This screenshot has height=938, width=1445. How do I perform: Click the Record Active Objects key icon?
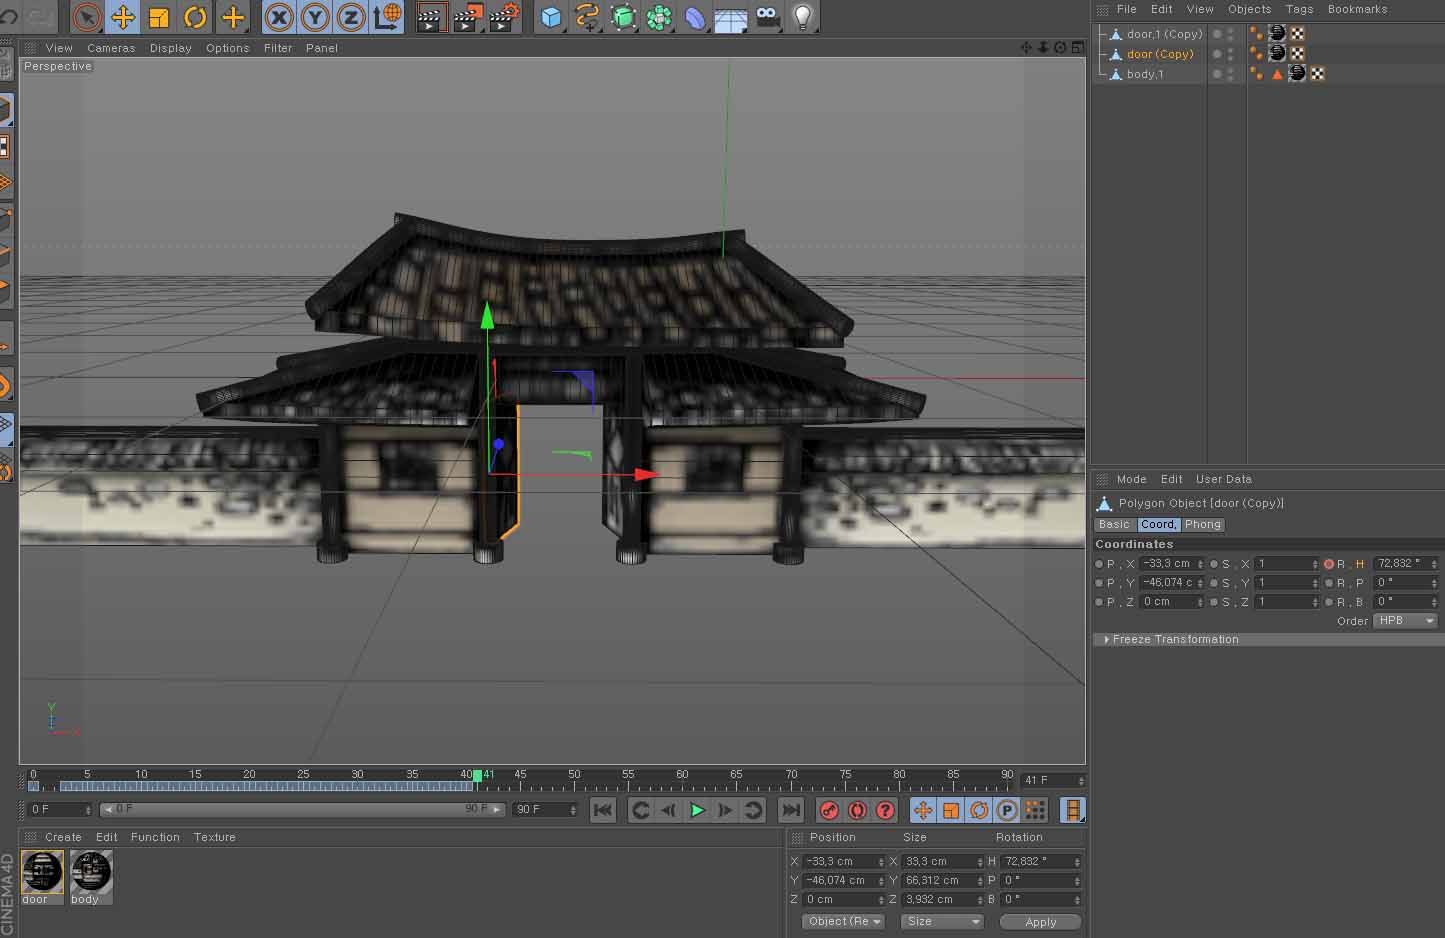tap(829, 810)
